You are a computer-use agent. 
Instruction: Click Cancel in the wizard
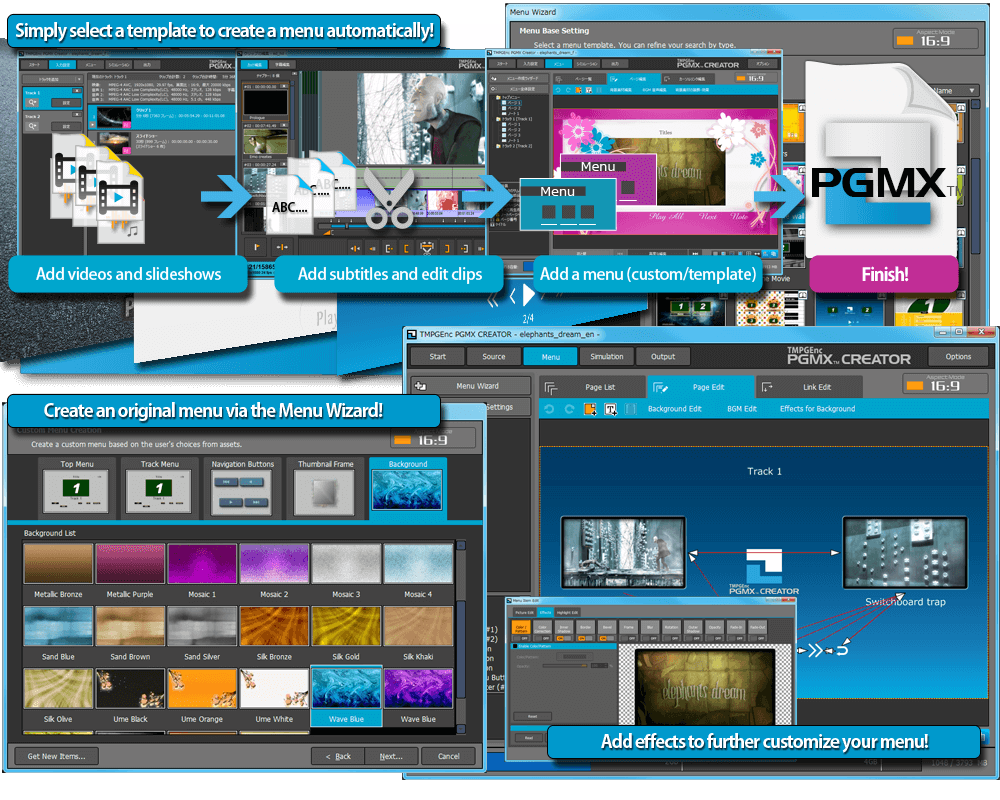click(x=448, y=756)
